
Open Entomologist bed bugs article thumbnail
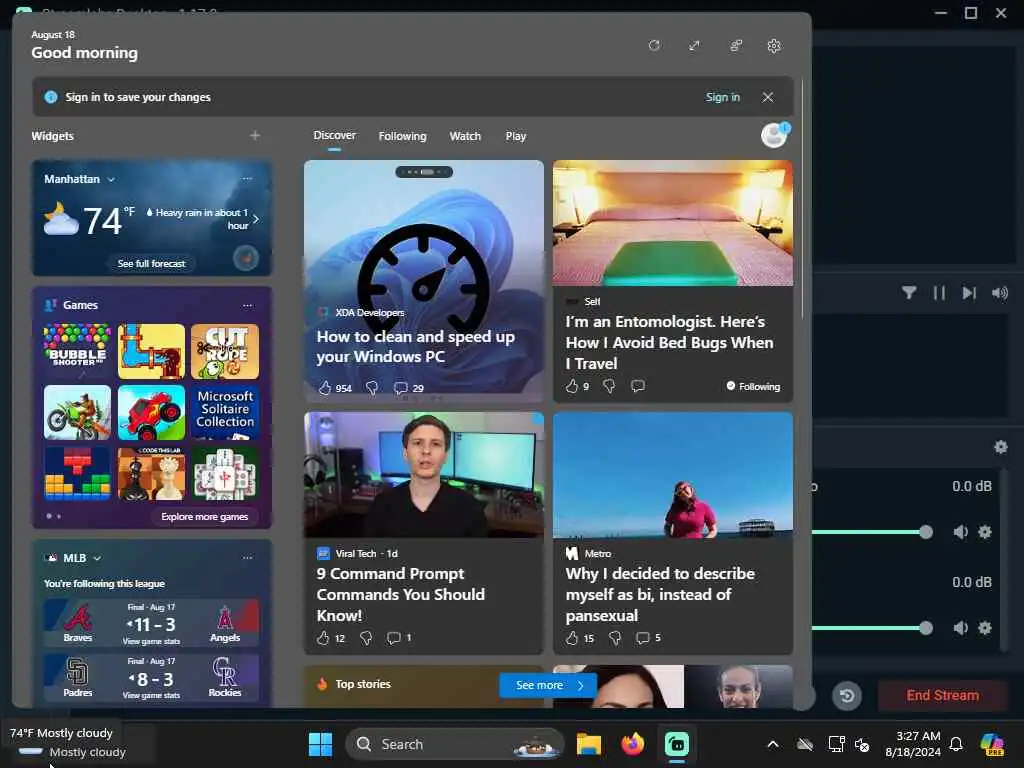[x=673, y=223]
